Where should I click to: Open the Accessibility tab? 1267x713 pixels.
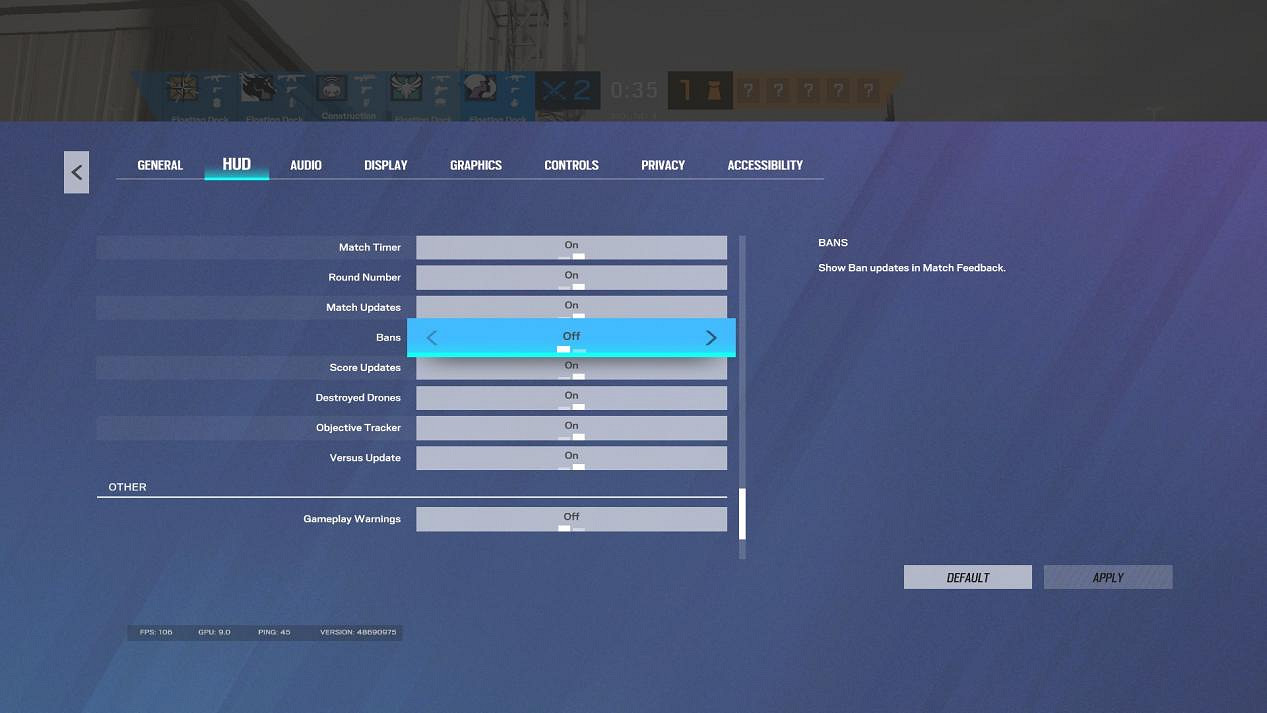tap(765, 165)
